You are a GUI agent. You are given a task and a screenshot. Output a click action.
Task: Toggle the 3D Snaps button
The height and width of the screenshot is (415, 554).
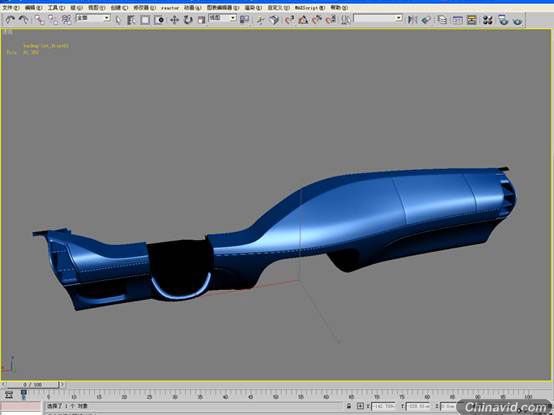289,20
